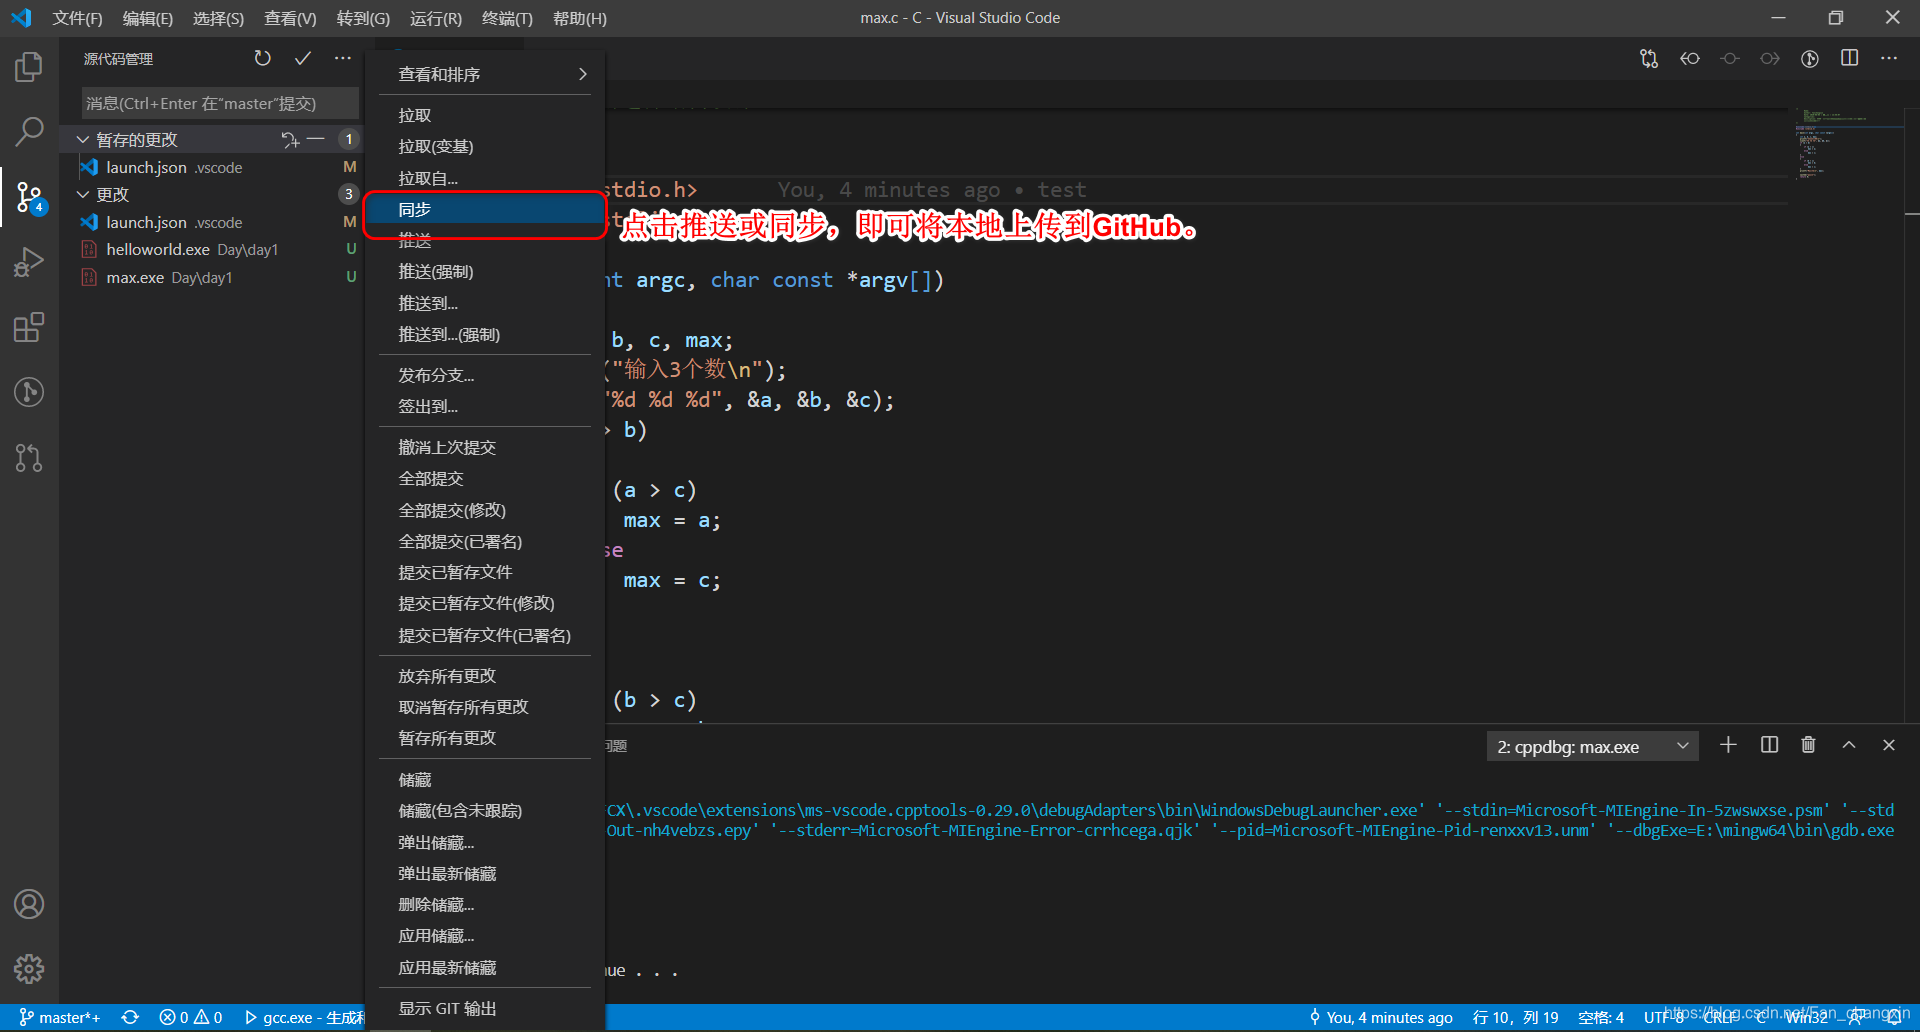Toggle the split editor layout icon
1920x1032 pixels.
(x=1849, y=58)
